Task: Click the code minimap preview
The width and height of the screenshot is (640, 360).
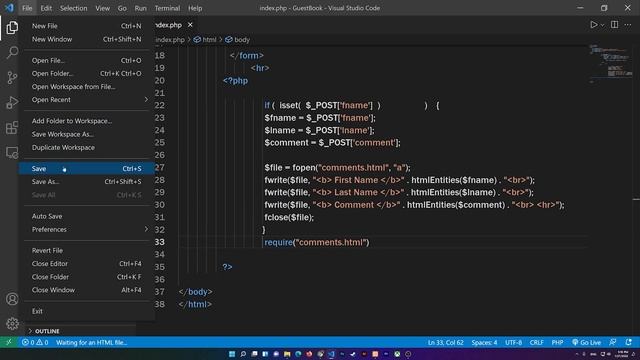Action: click(610, 63)
